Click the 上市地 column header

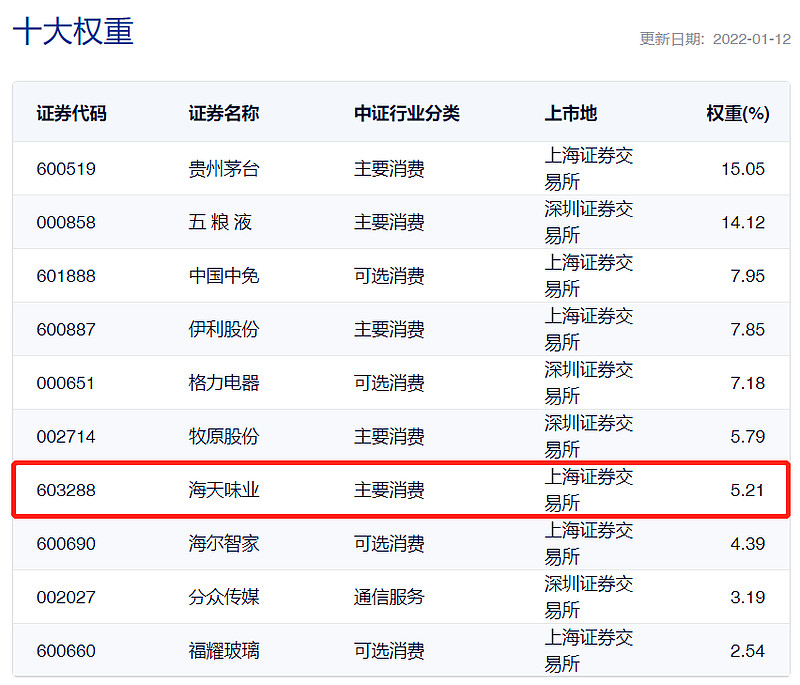(x=570, y=113)
